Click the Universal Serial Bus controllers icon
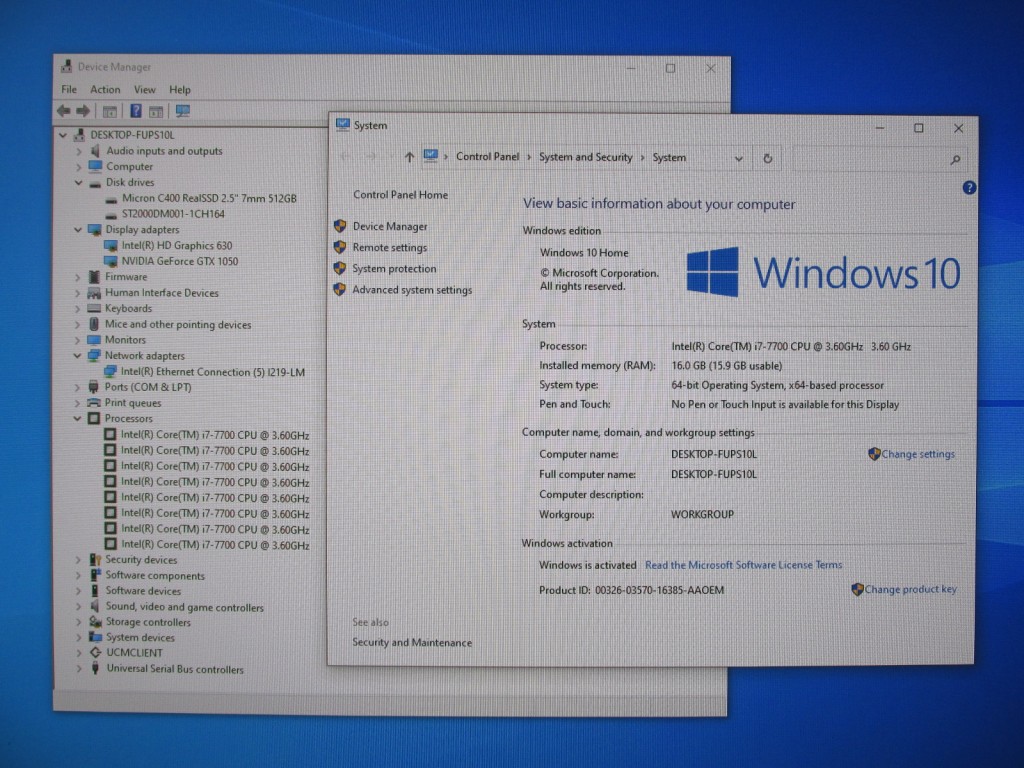The image size is (1024, 768). click(x=95, y=669)
